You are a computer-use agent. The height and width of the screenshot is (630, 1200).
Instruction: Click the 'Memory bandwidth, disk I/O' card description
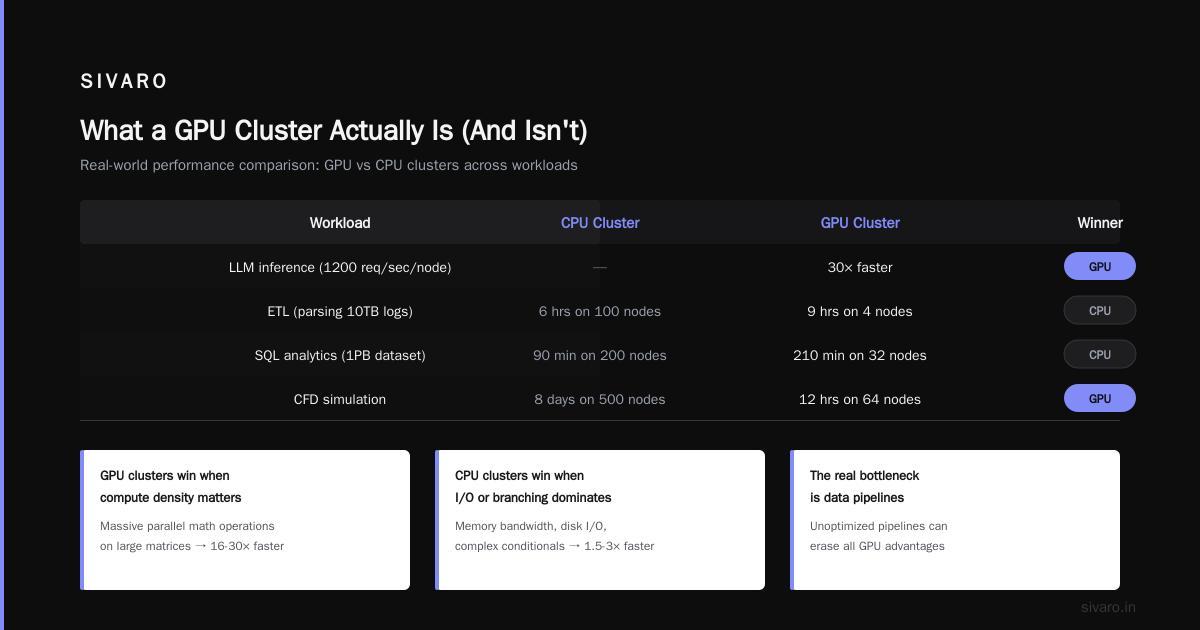click(x=555, y=536)
